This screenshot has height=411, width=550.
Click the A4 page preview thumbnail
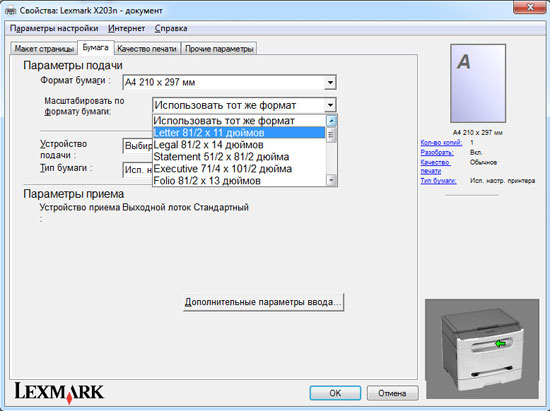click(x=478, y=83)
